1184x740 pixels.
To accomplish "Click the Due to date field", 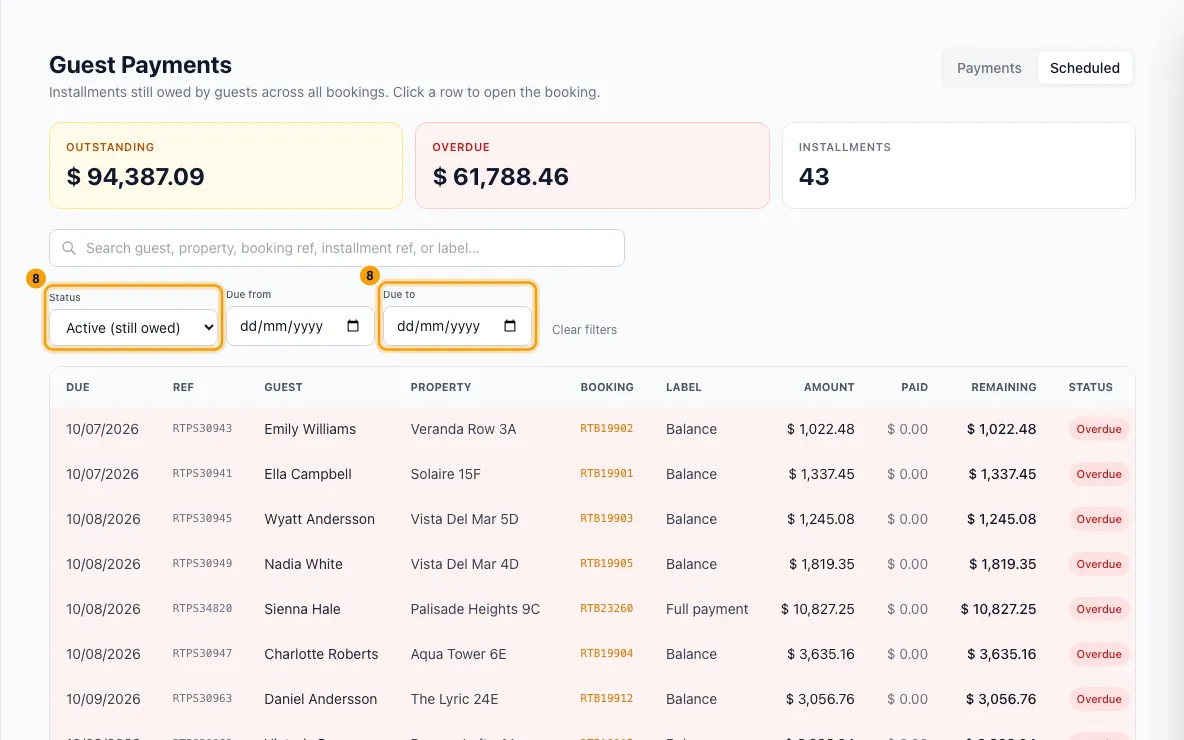I will click(x=457, y=326).
